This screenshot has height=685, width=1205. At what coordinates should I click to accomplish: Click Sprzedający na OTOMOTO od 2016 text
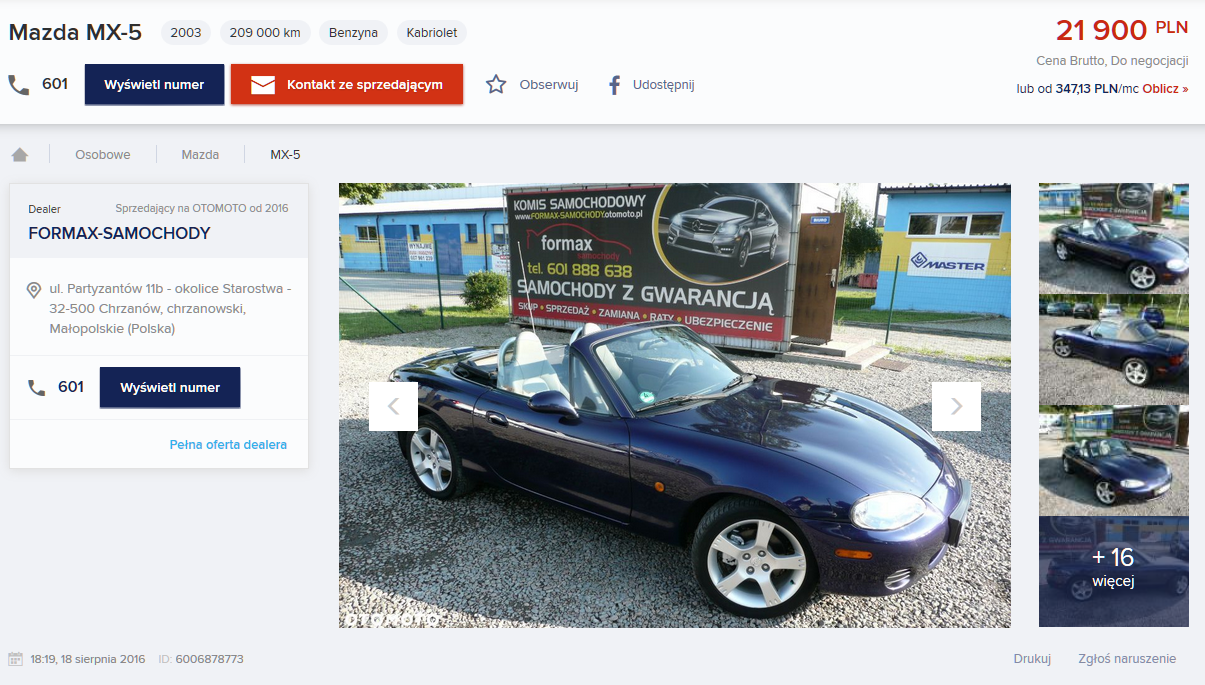pos(202,208)
